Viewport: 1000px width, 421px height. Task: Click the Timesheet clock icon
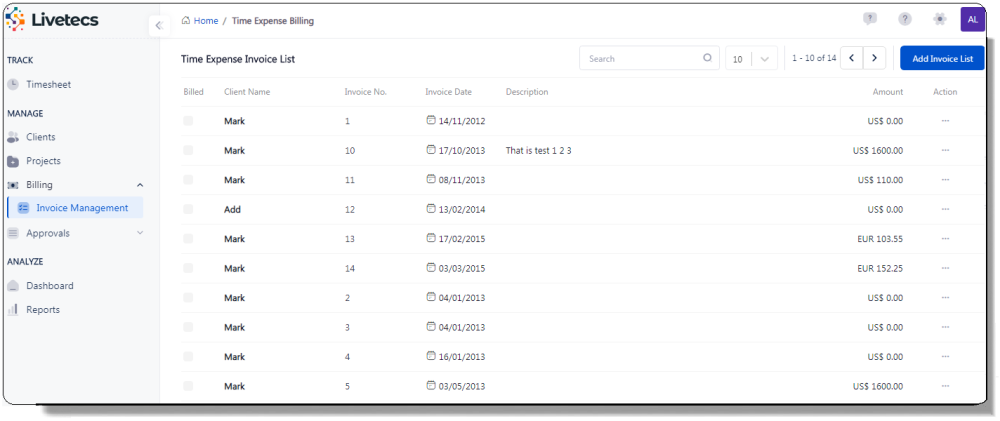point(13,84)
